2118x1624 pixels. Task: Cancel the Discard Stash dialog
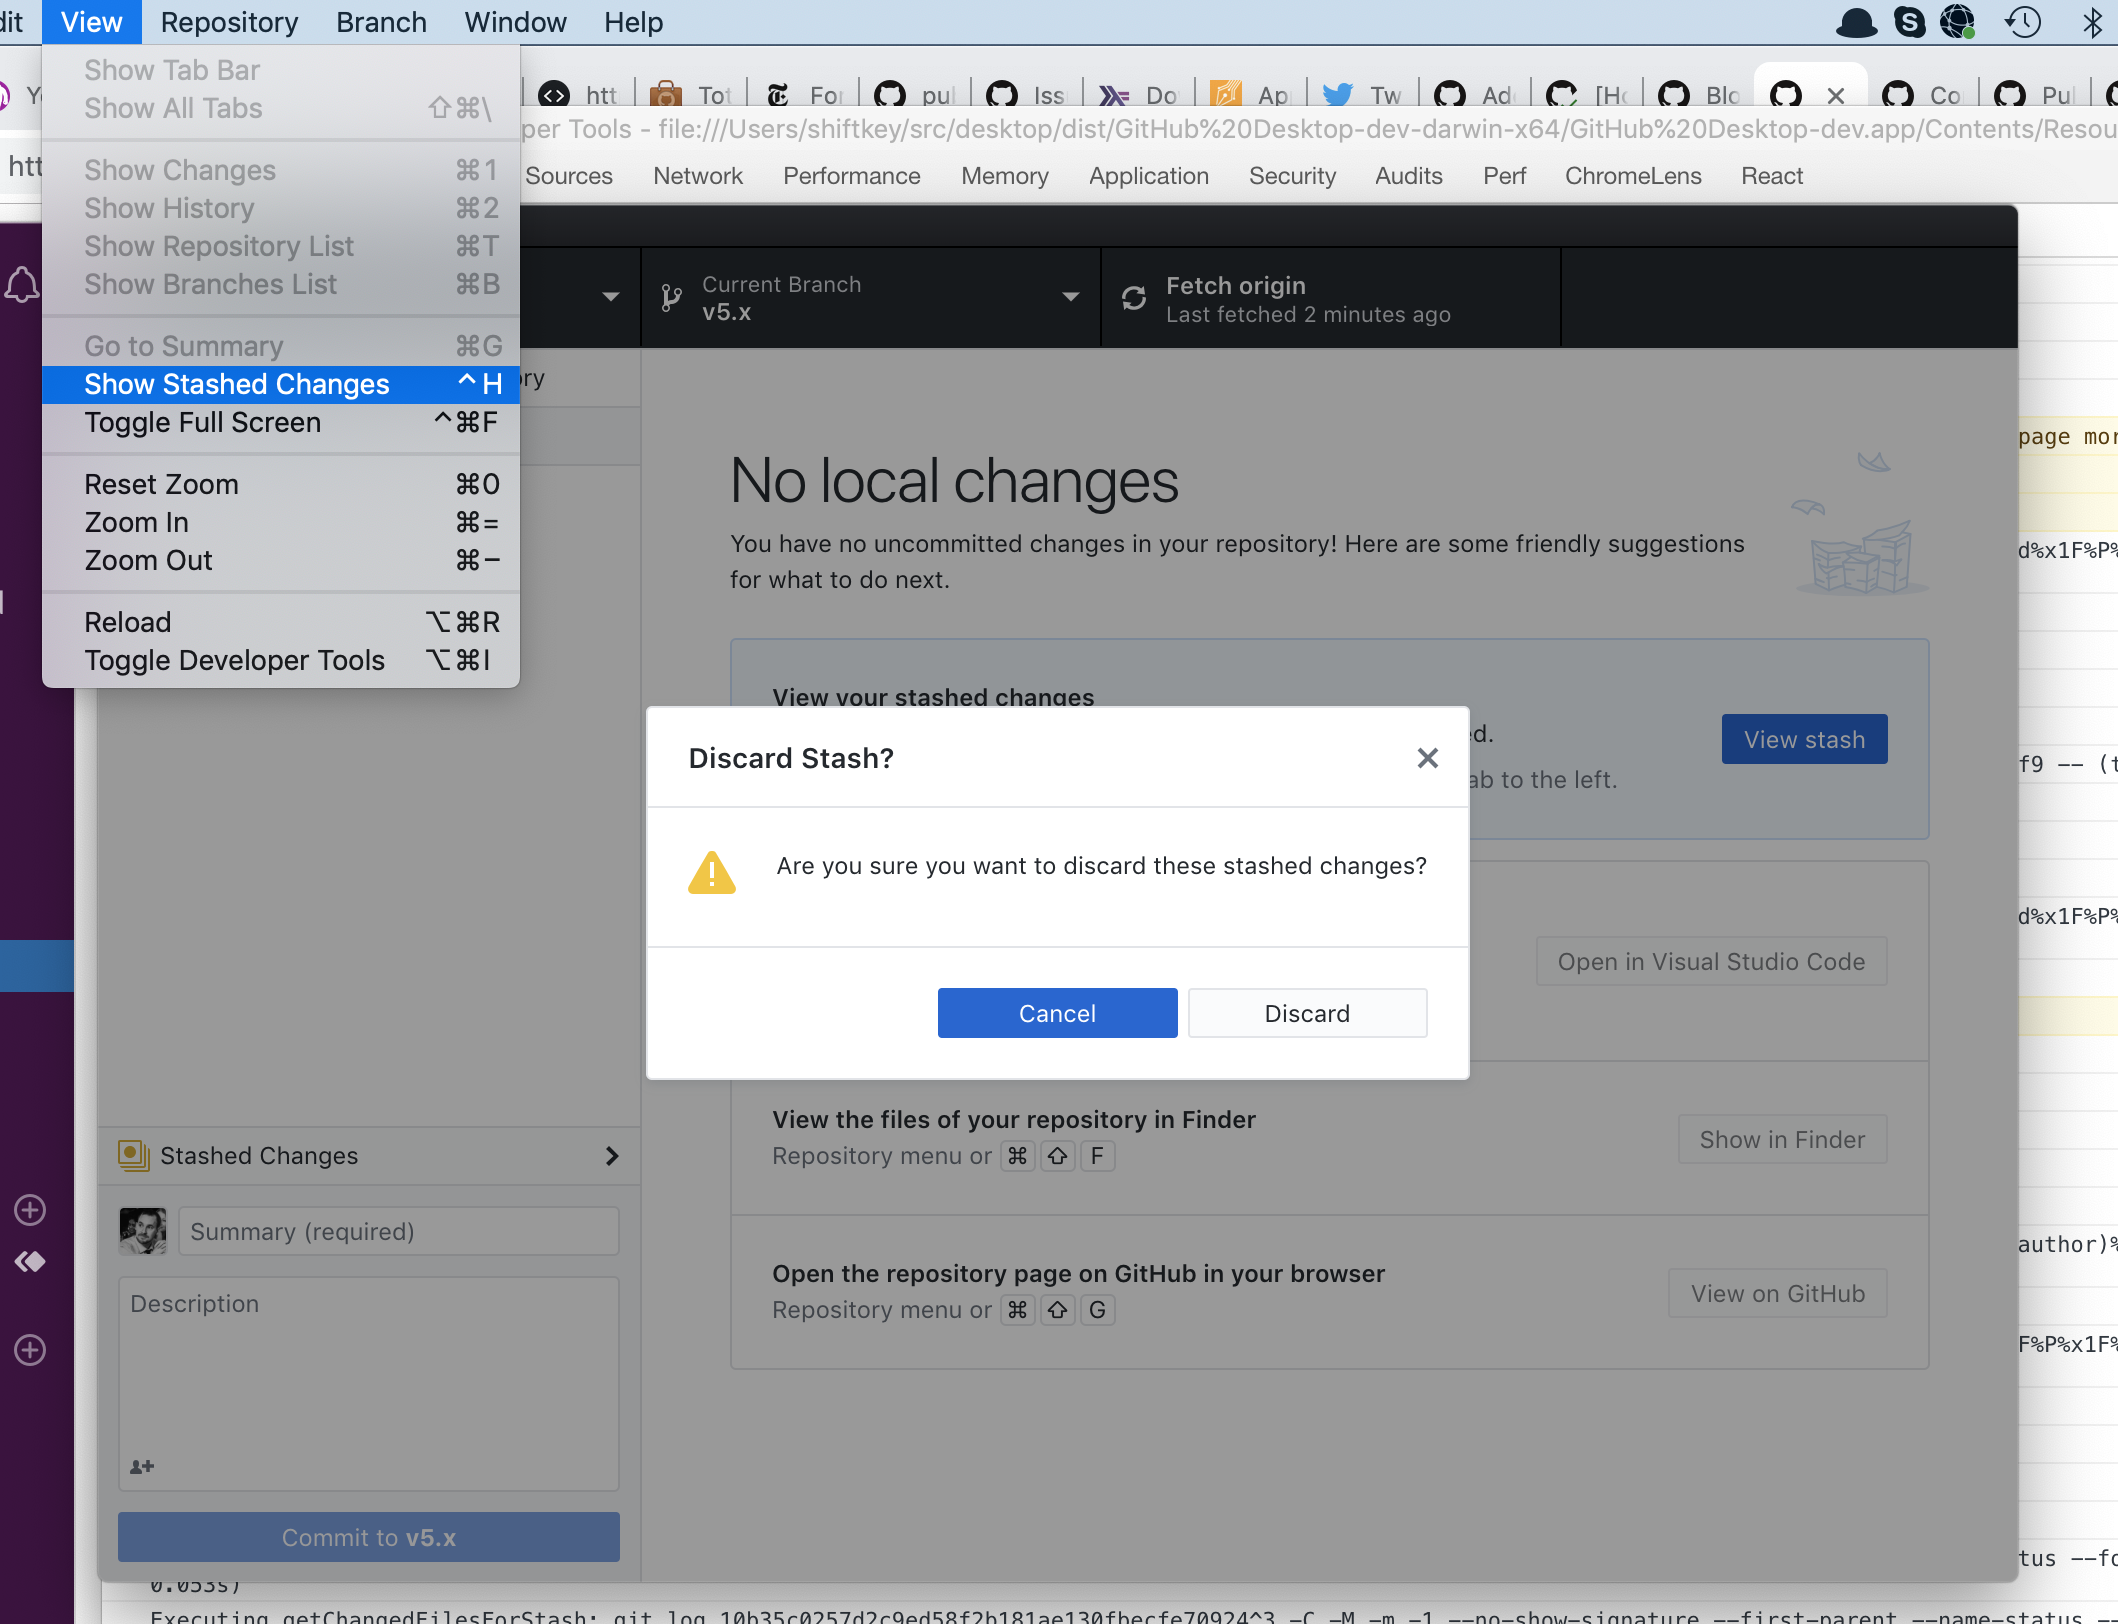click(1057, 1012)
